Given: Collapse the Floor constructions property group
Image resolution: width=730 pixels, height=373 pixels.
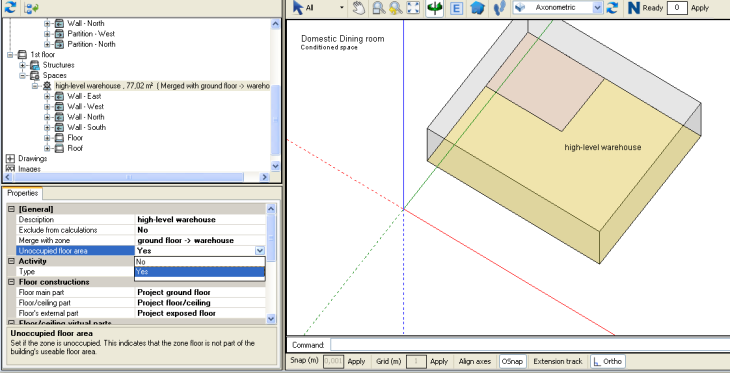Looking at the screenshot, I should tap(12, 282).
